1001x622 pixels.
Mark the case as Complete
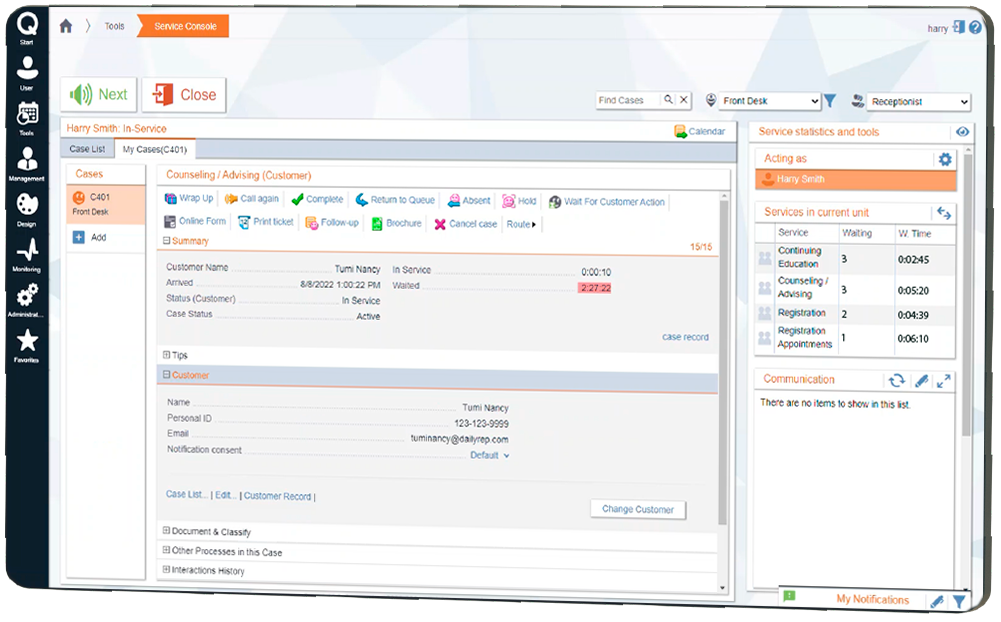pyautogui.click(x=317, y=200)
